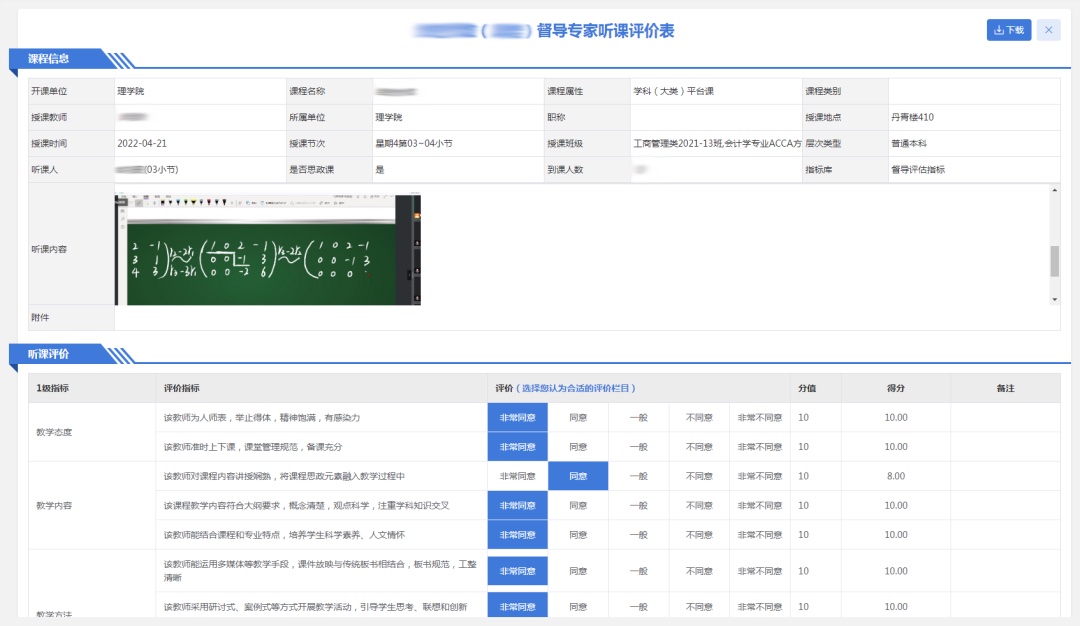1080x626 pixels.
Task: Click the content box scrollbar up arrow
Action: pyautogui.click(x=1054, y=189)
